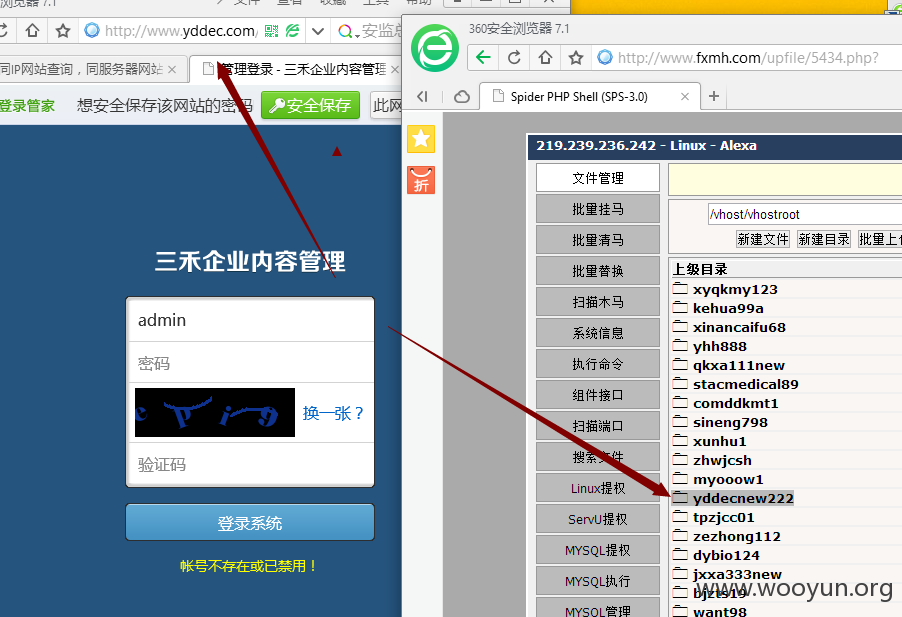Click 登录系统 button
The image size is (902, 617).
point(250,523)
